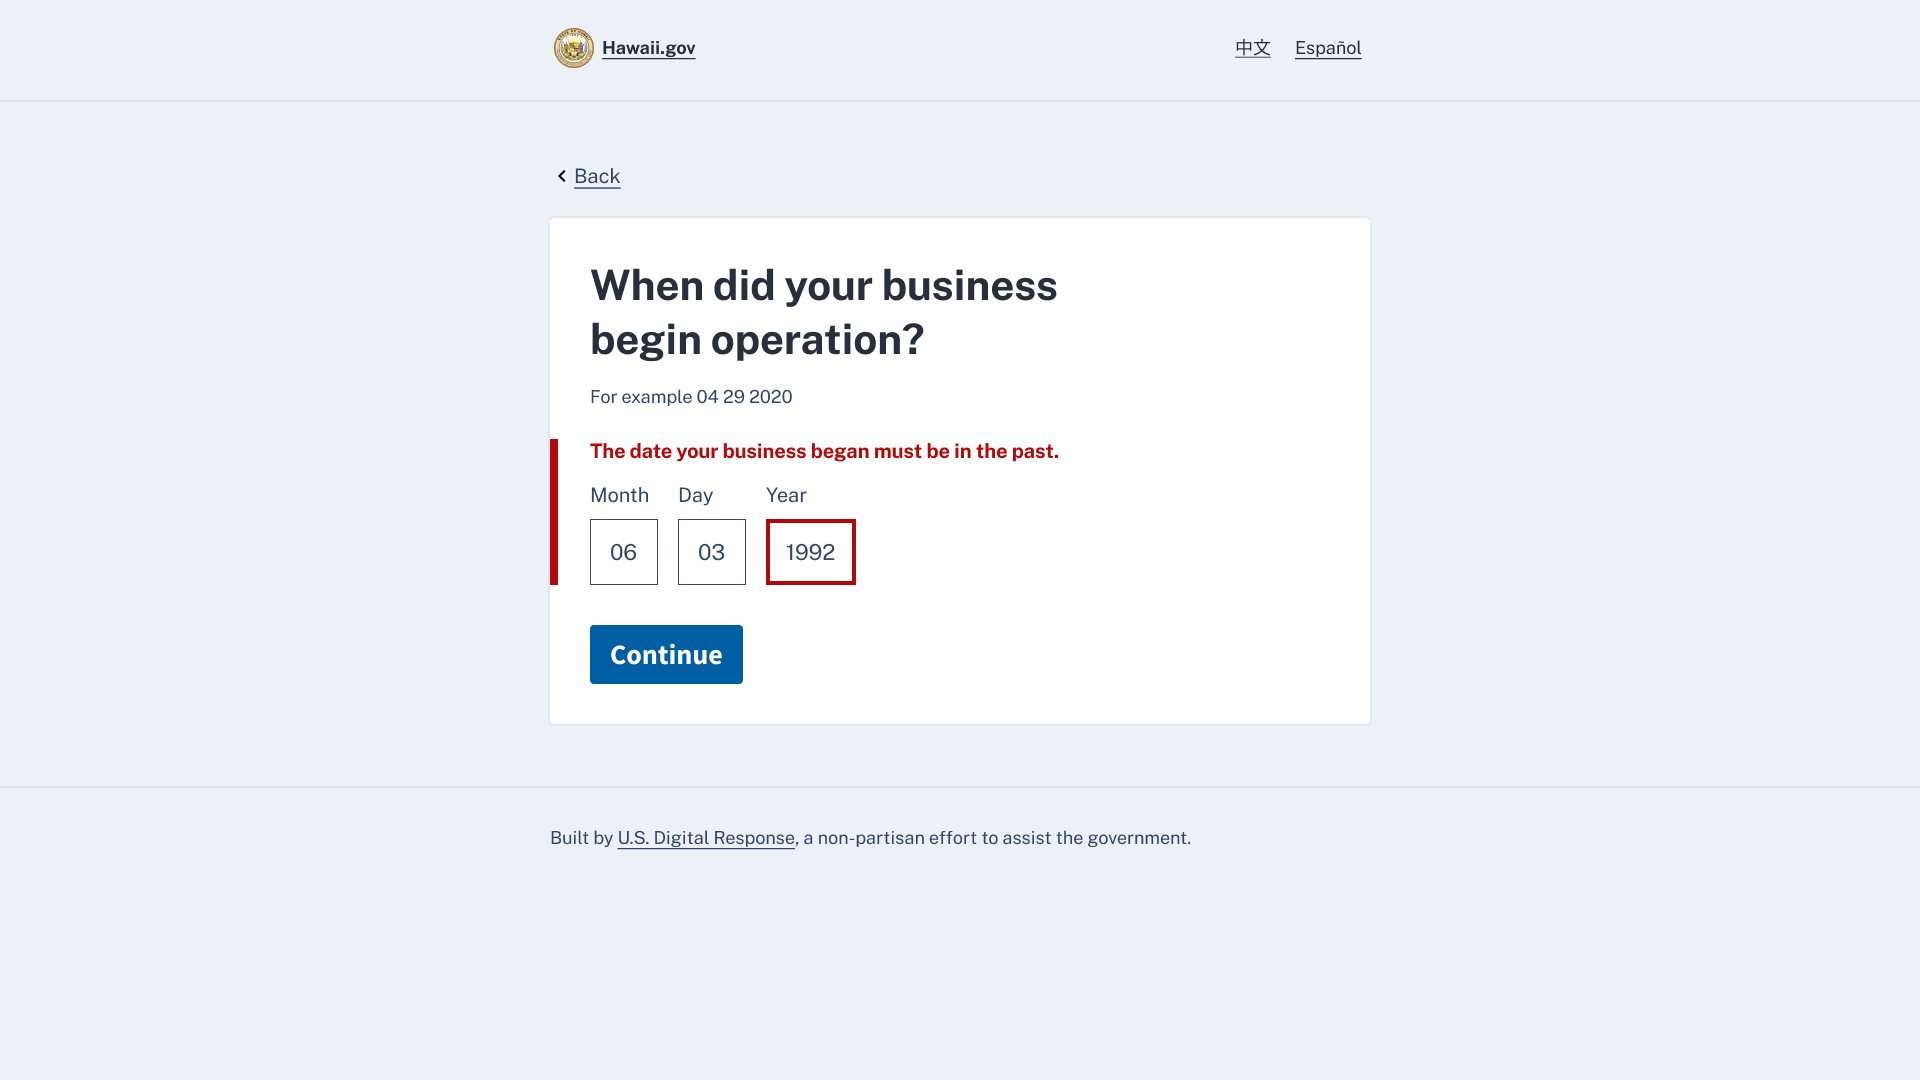Click the Hawaii.gov home icon
Image resolution: width=1920 pixels, height=1080 pixels.
pyautogui.click(x=574, y=49)
